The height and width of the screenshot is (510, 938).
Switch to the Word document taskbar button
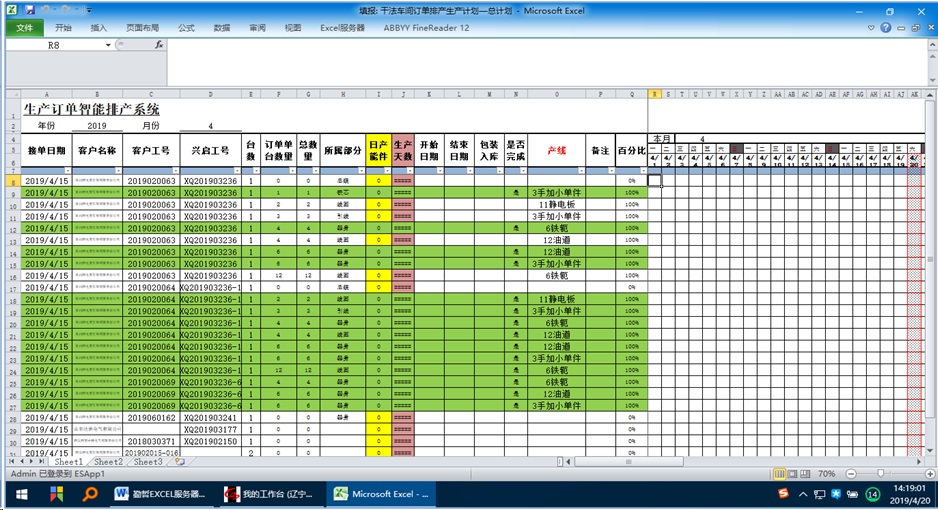pos(161,494)
